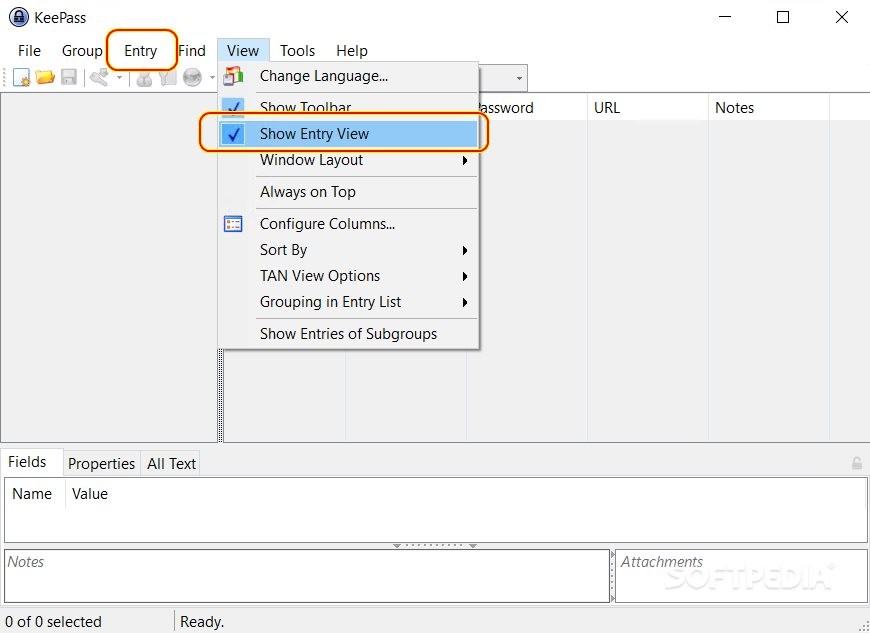Viewport: 870px width, 633px height.
Task: Click the Add Entry key icon
Action: coord(100,77)
